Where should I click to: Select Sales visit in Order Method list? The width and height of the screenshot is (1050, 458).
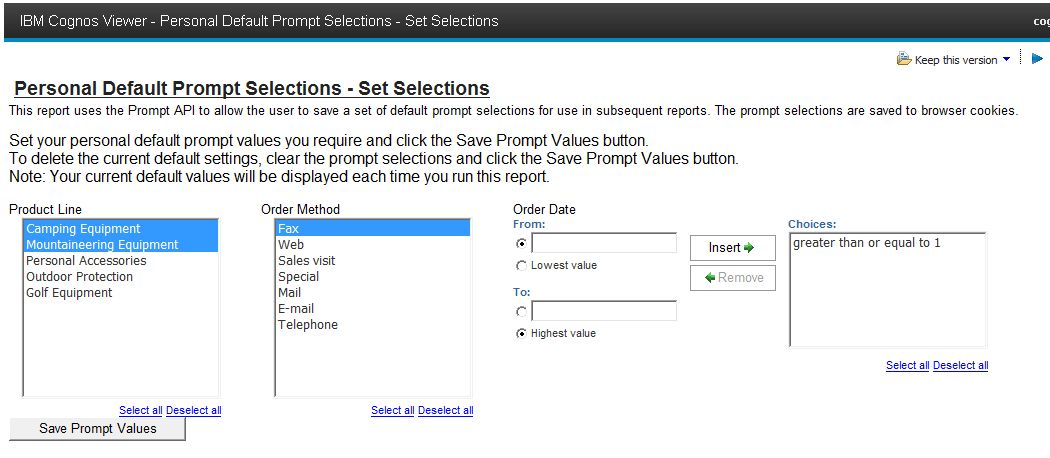(306, 261)
